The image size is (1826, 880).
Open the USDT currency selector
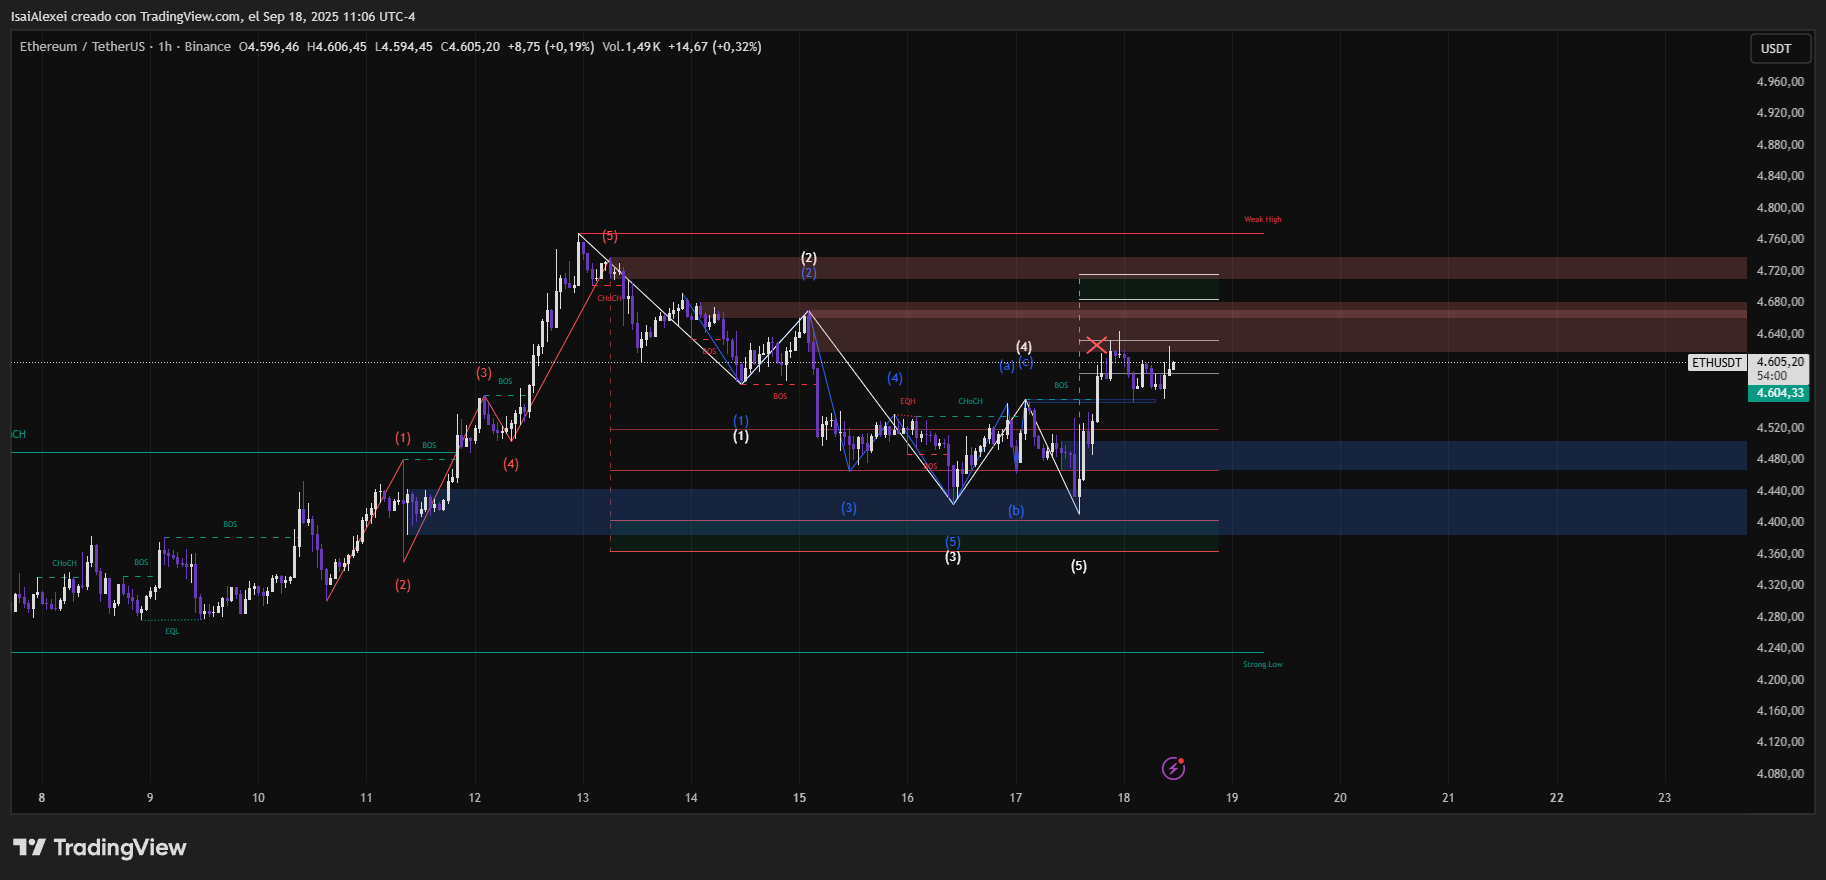pyautogui.click(x=1776, y=48)
